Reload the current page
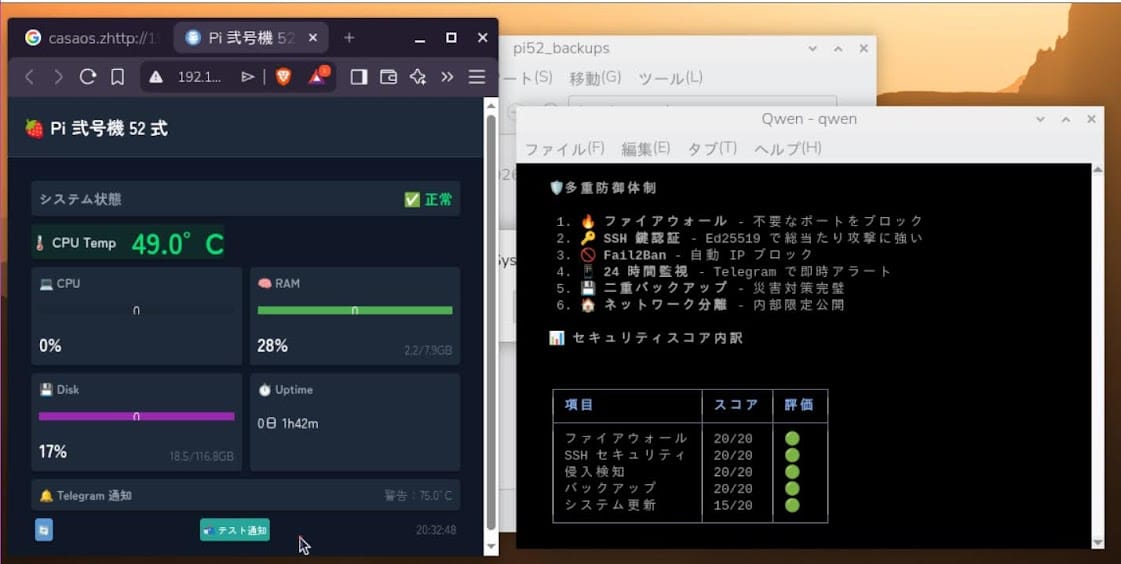The height and width of the screenshot is (564, 1121). click(88, 77)
